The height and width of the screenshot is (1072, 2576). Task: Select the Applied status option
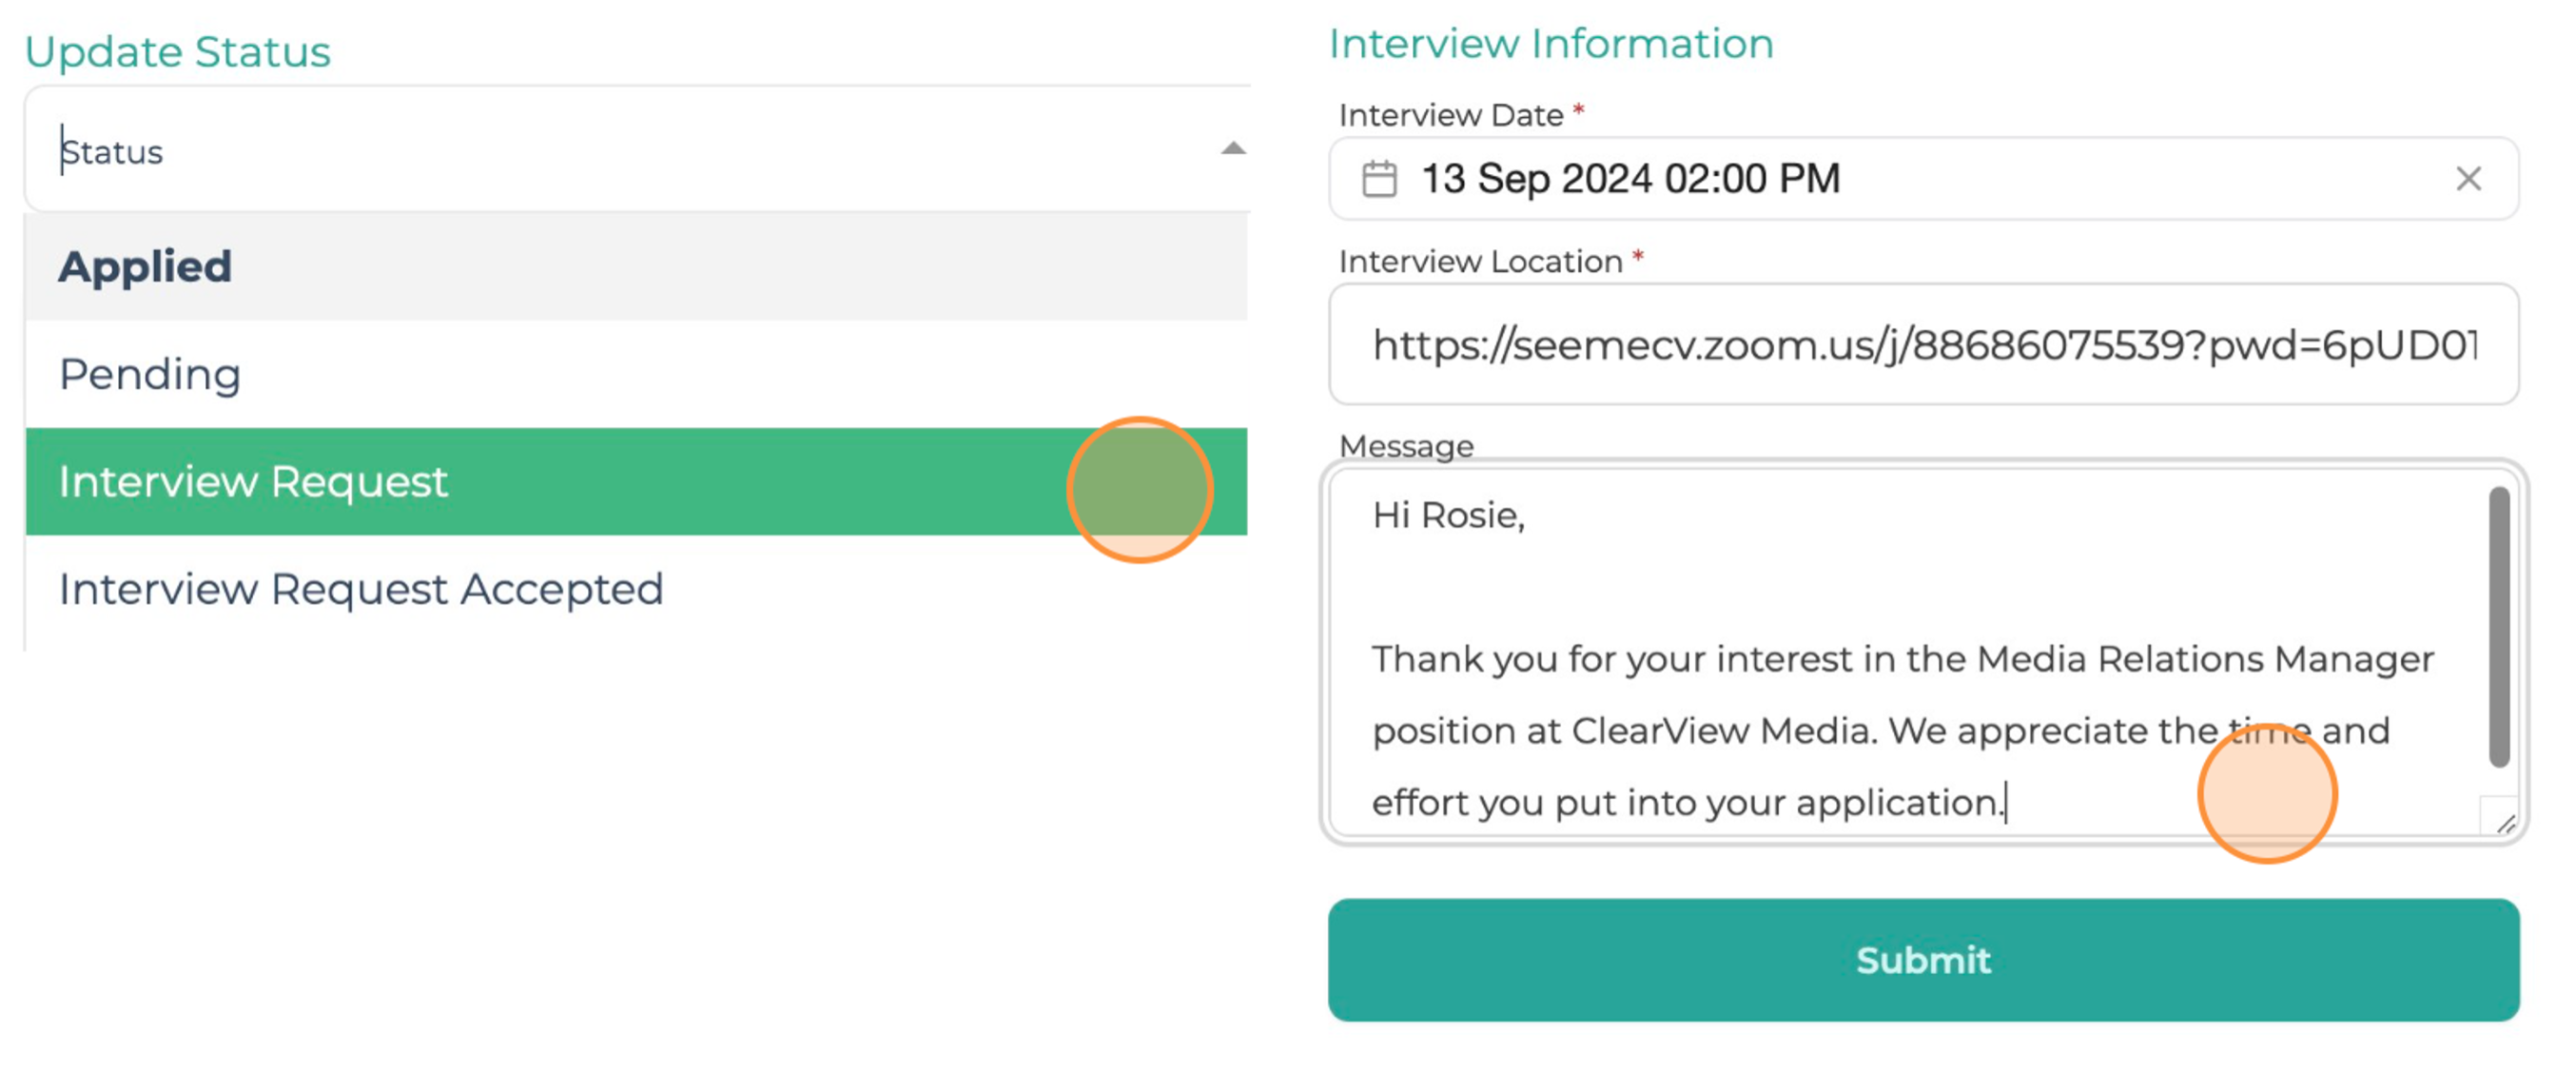pos(636,266)
